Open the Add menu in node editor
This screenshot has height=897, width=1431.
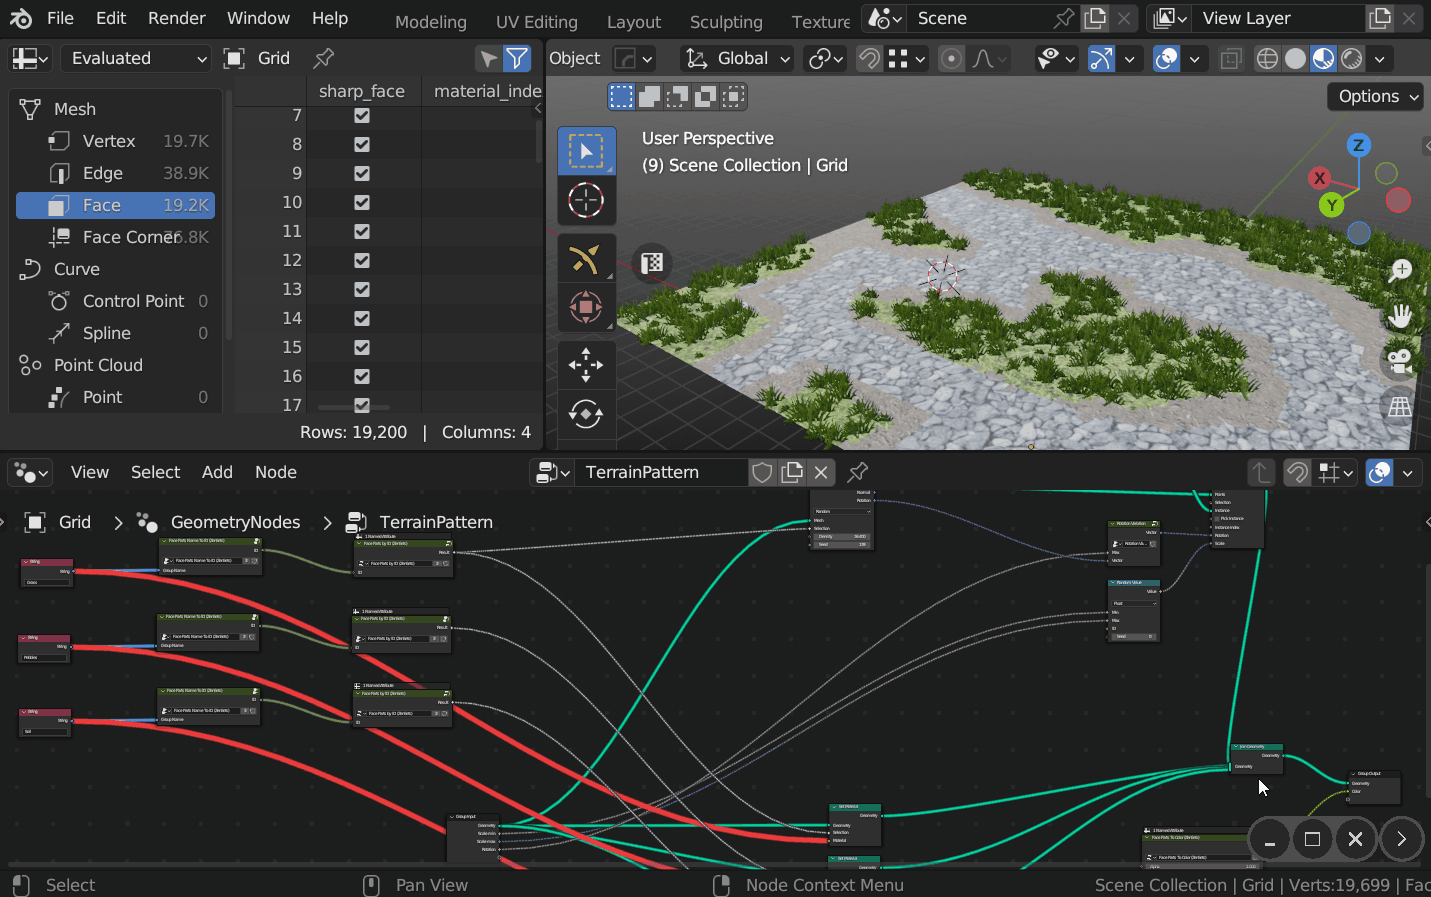click(217, 472)
